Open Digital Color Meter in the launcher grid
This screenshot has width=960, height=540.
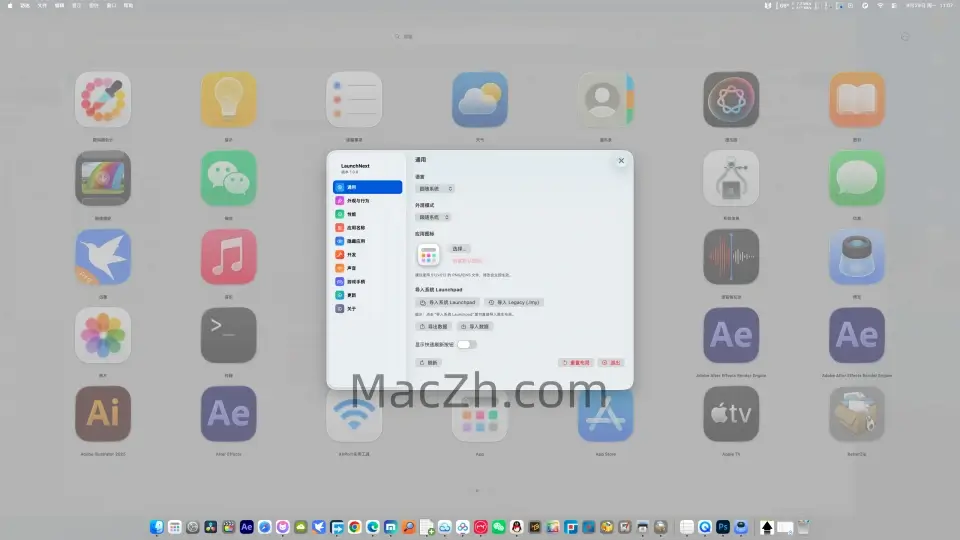[103, 99]
